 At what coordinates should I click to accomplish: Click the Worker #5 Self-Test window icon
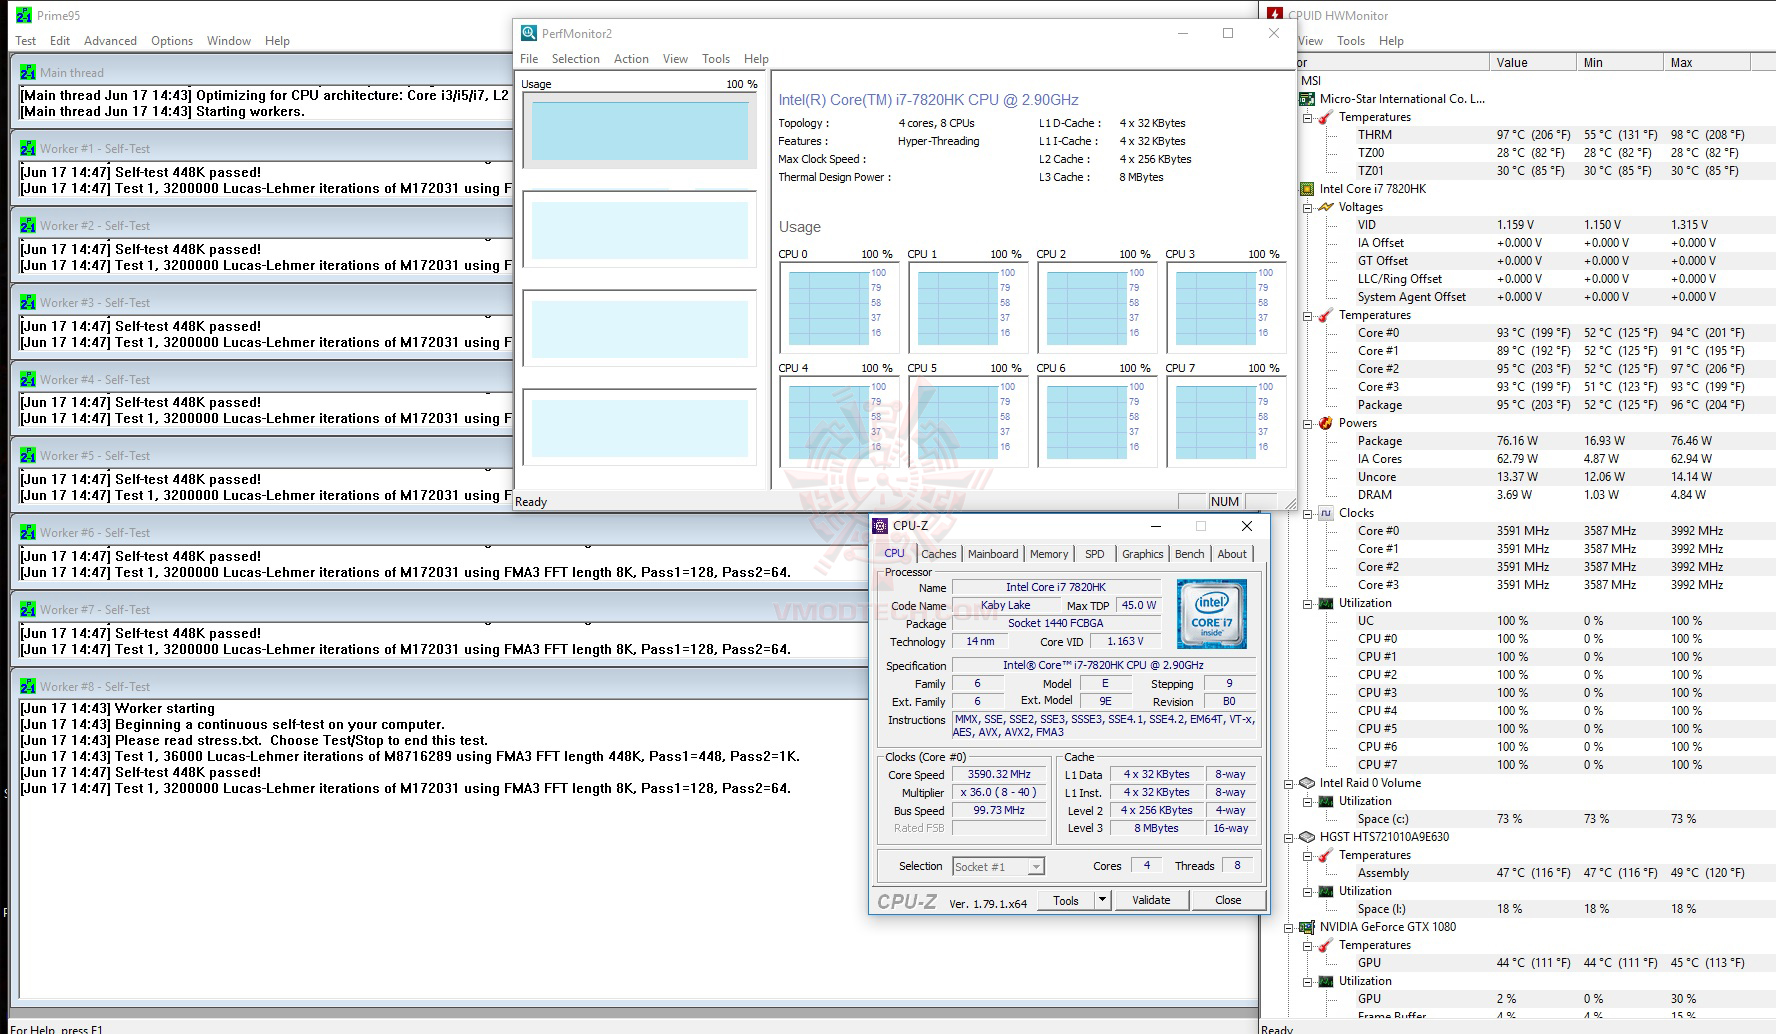(x=28, y=455)
